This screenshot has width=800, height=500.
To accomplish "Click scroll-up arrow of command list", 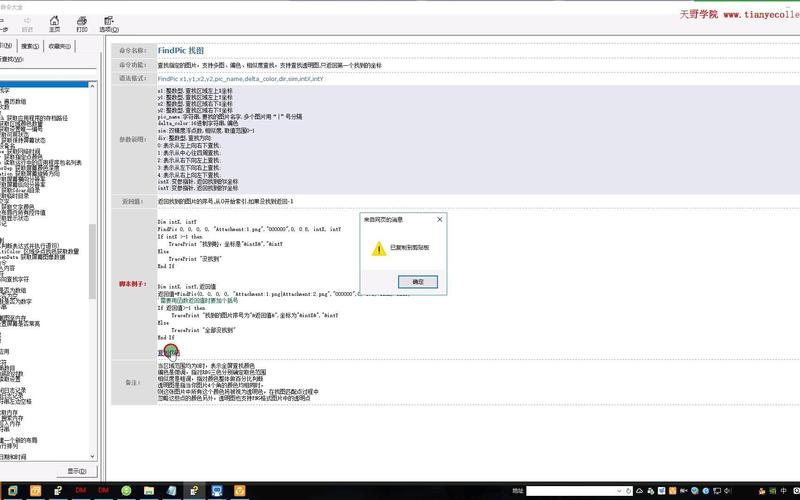I will [x=94, y=85].
